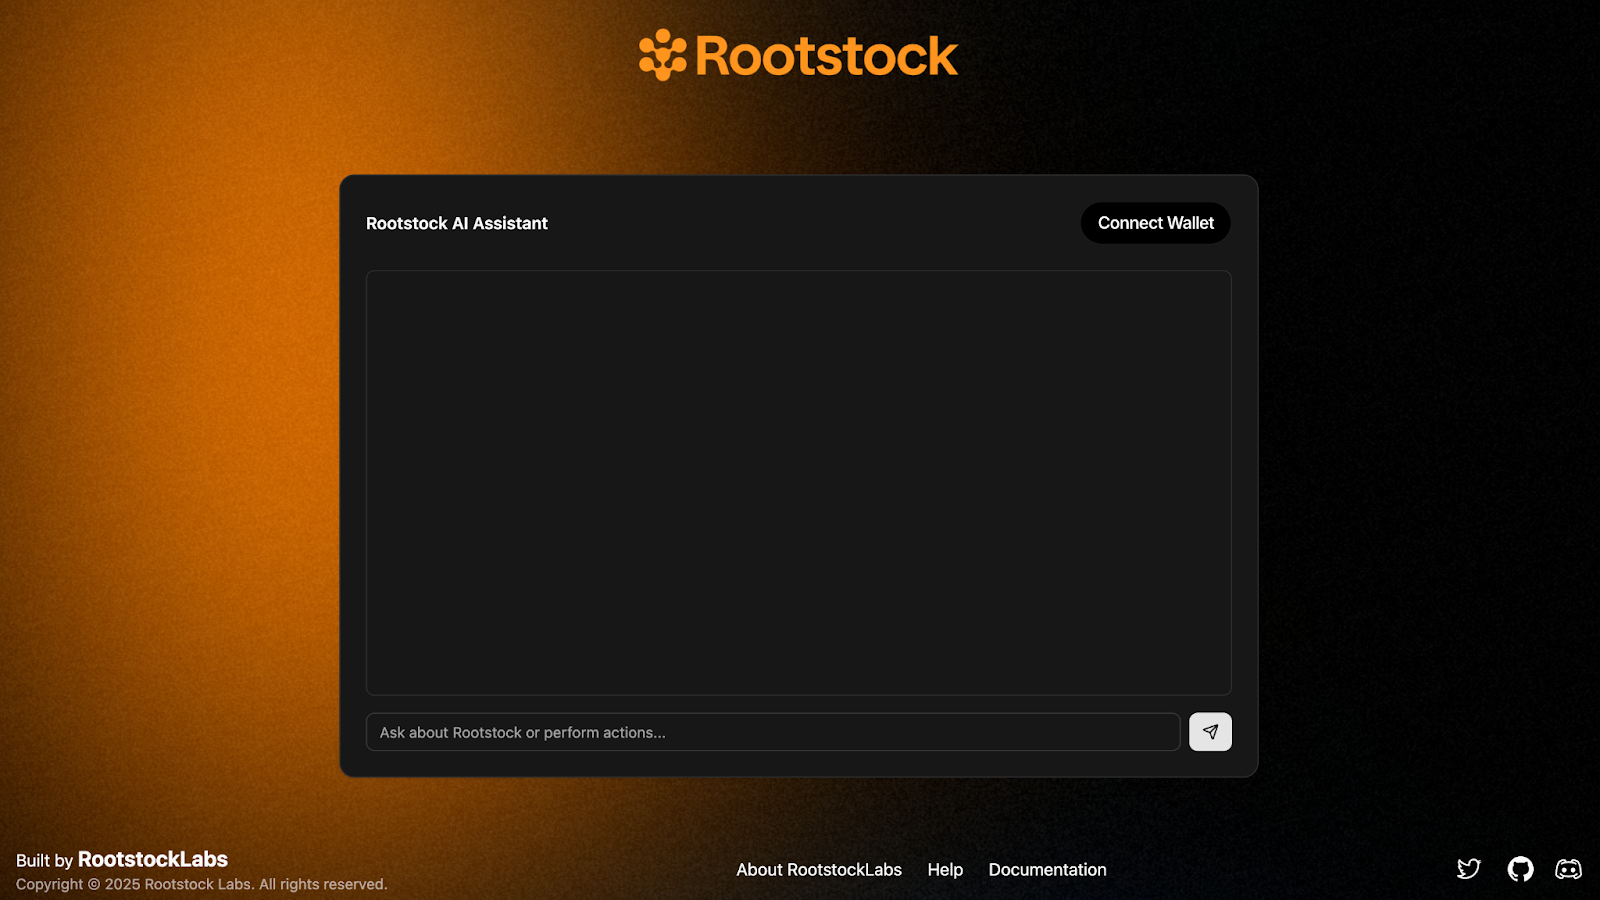Focus the 'Ask about Rootstock' input field
The height and width of the screenshot is (900, 1600).
[772, 732]
